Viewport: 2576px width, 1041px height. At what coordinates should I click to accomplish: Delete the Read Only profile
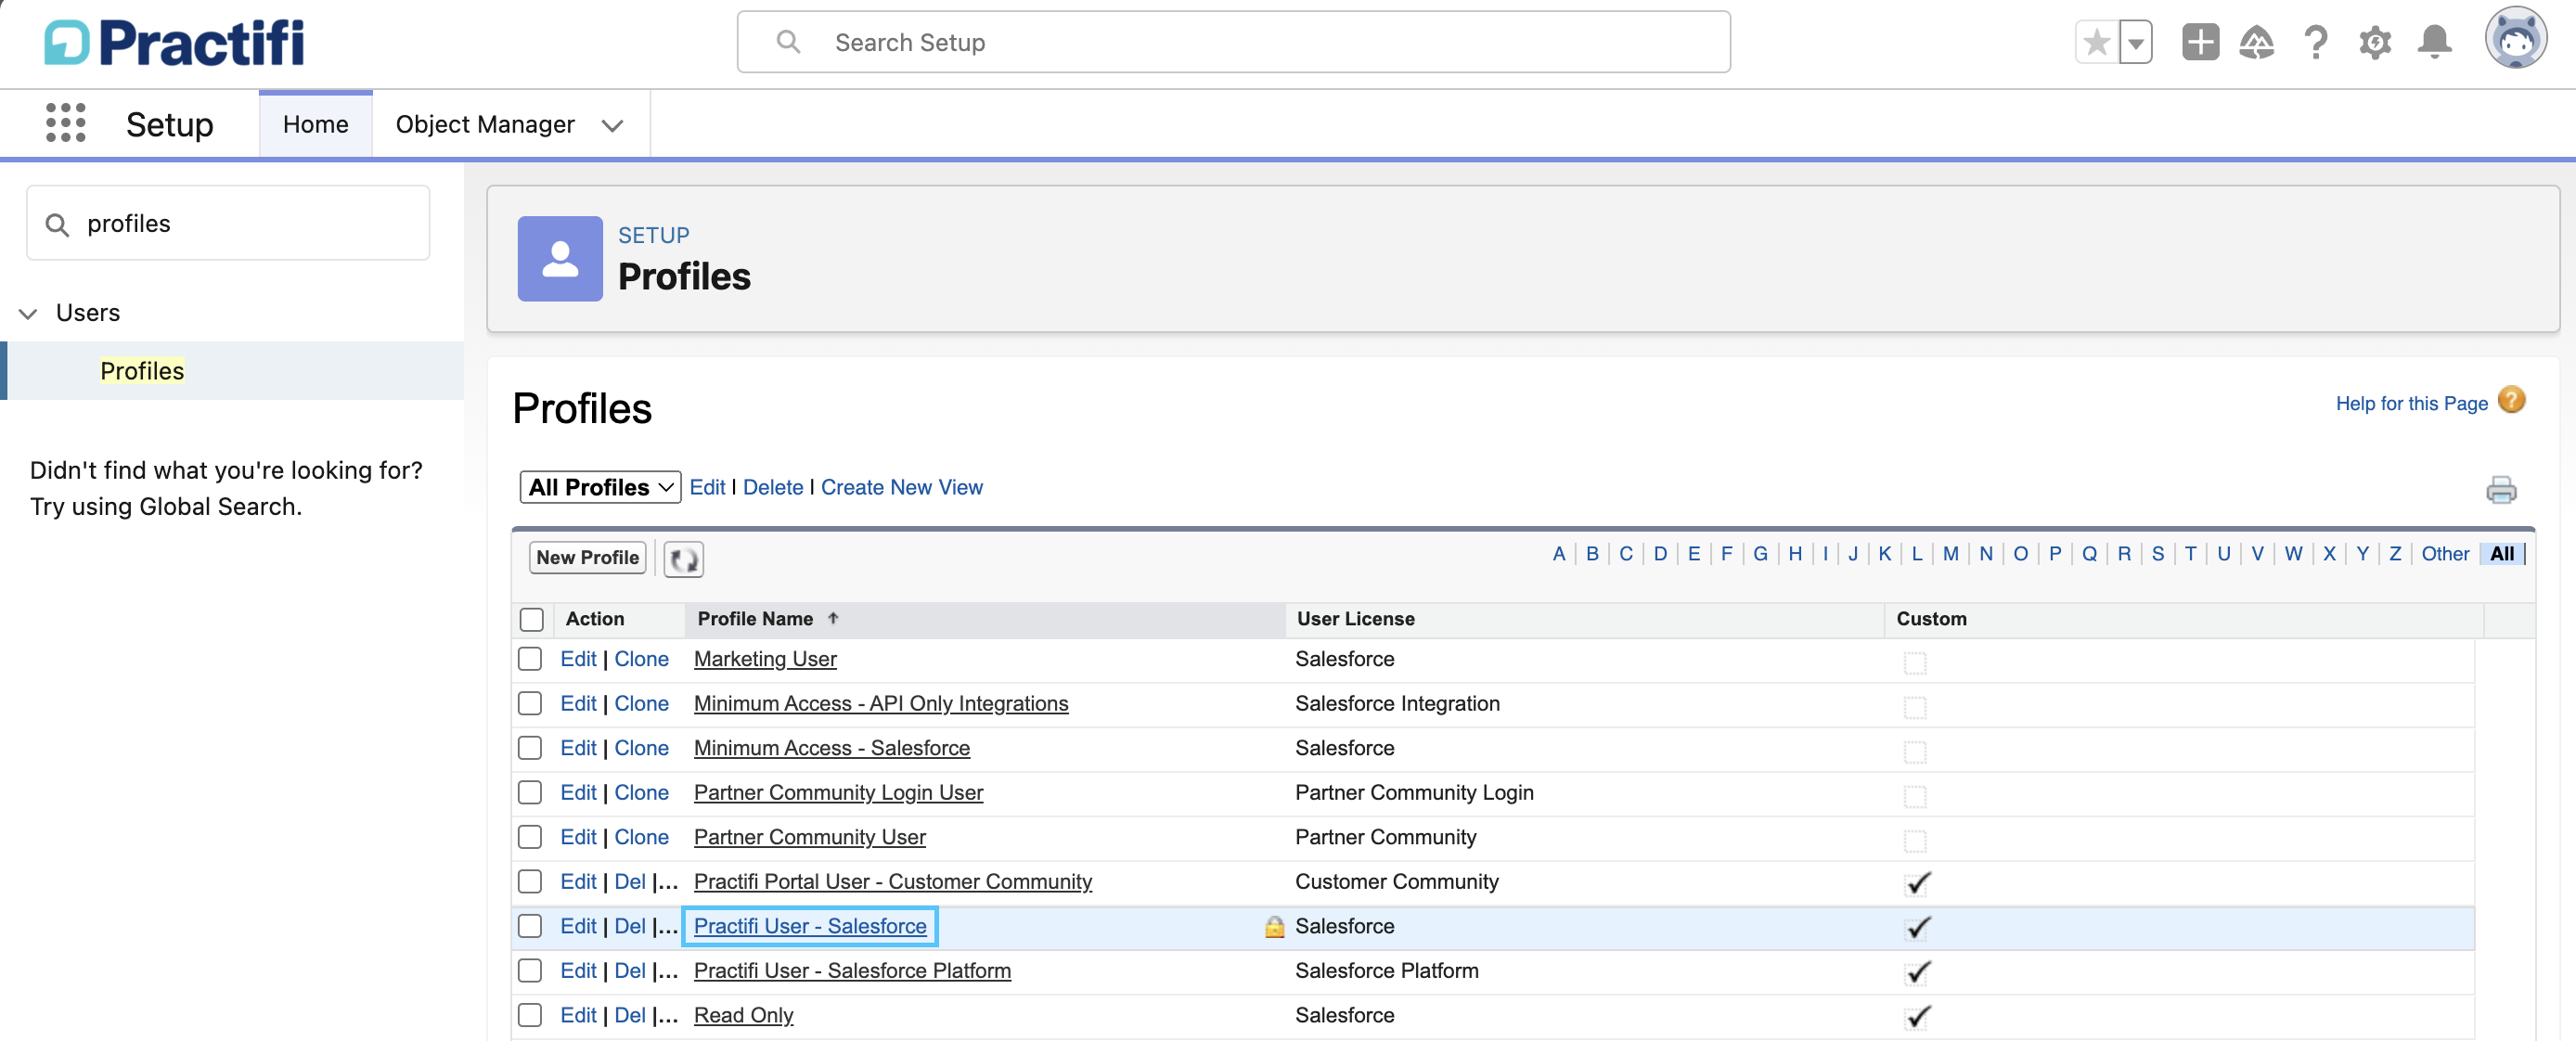pos(629,1015)
